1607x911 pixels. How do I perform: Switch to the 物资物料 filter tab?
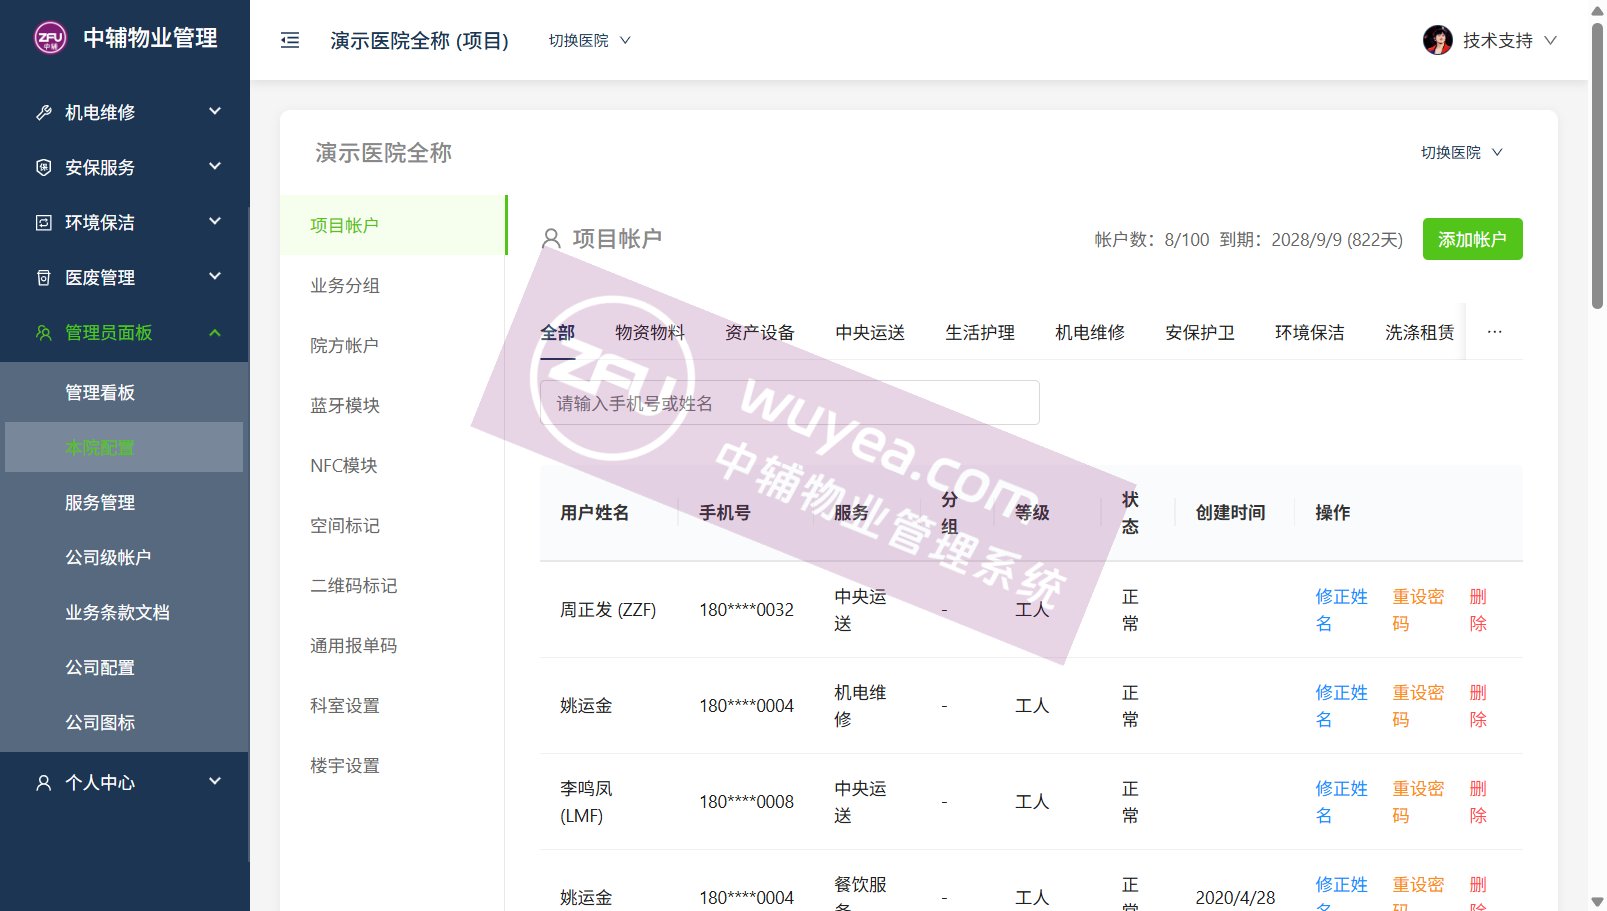click(x=650, y=332)
